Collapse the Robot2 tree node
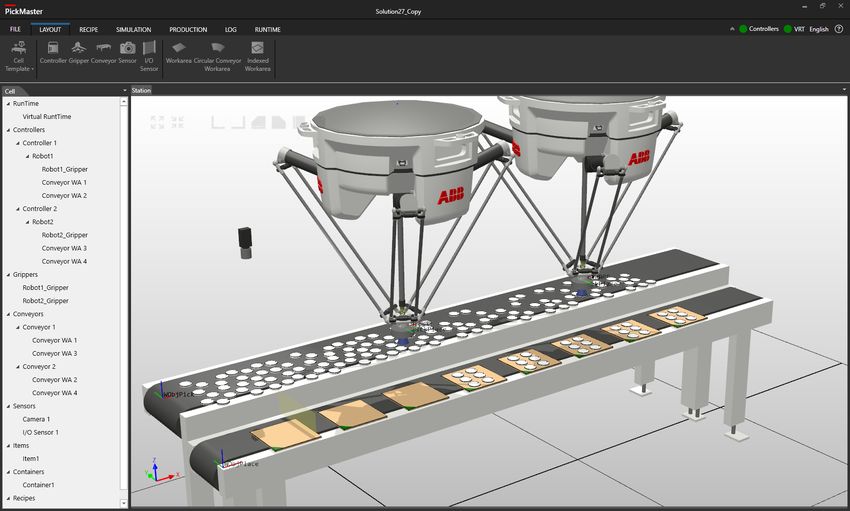 pyautogui.click(x=28, y=222)
